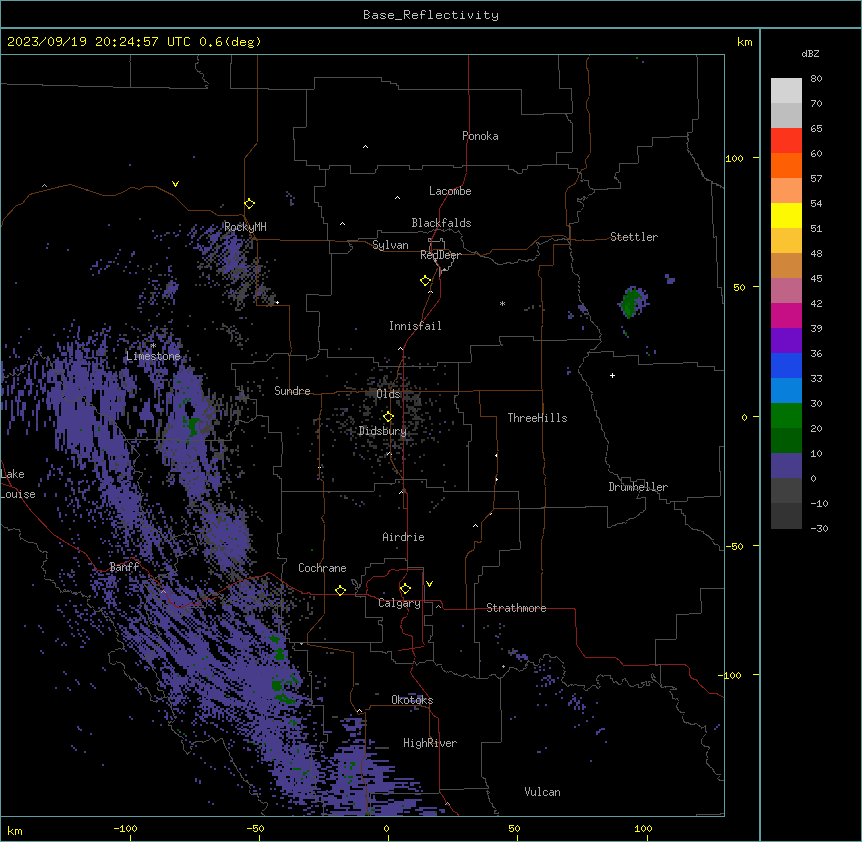The image size is (862, 842).
Task: Click the Didsbury label
Action: coord(383,431)
